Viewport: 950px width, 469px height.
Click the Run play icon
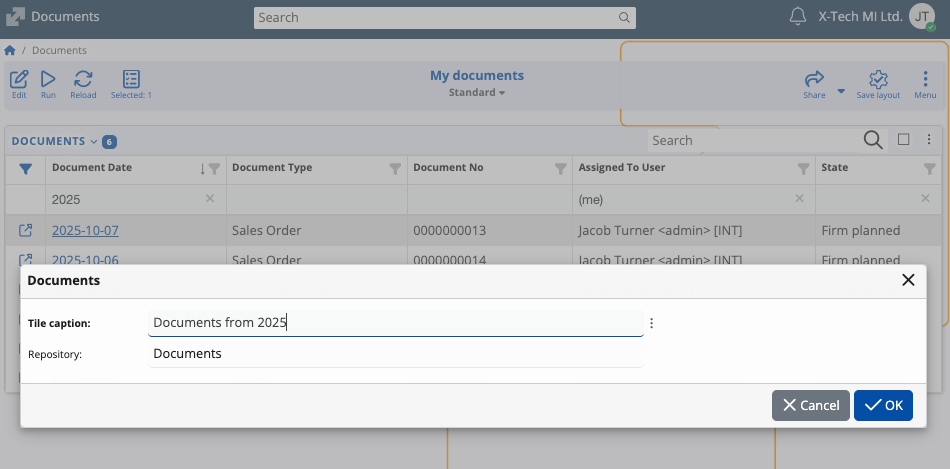(x=48, y=80)
